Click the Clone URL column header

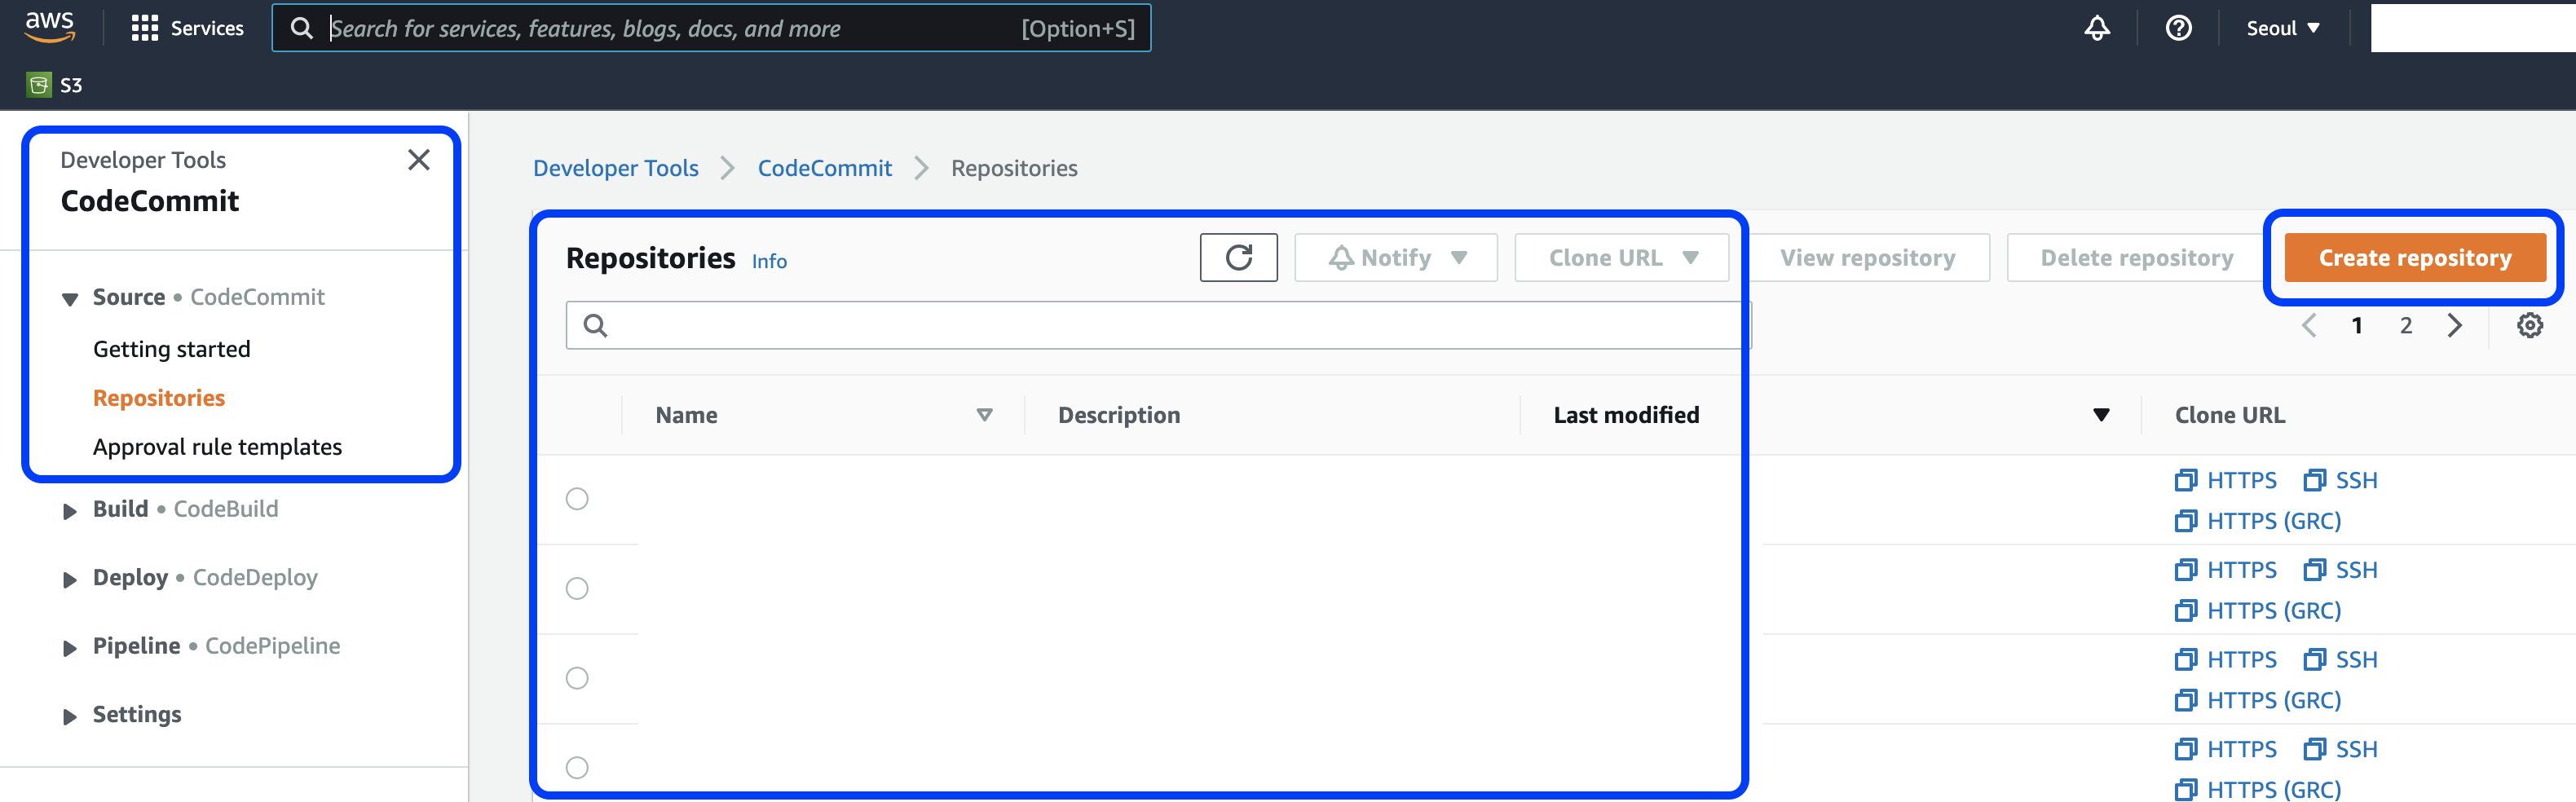pyautogui.click(x=2229, y=415)
